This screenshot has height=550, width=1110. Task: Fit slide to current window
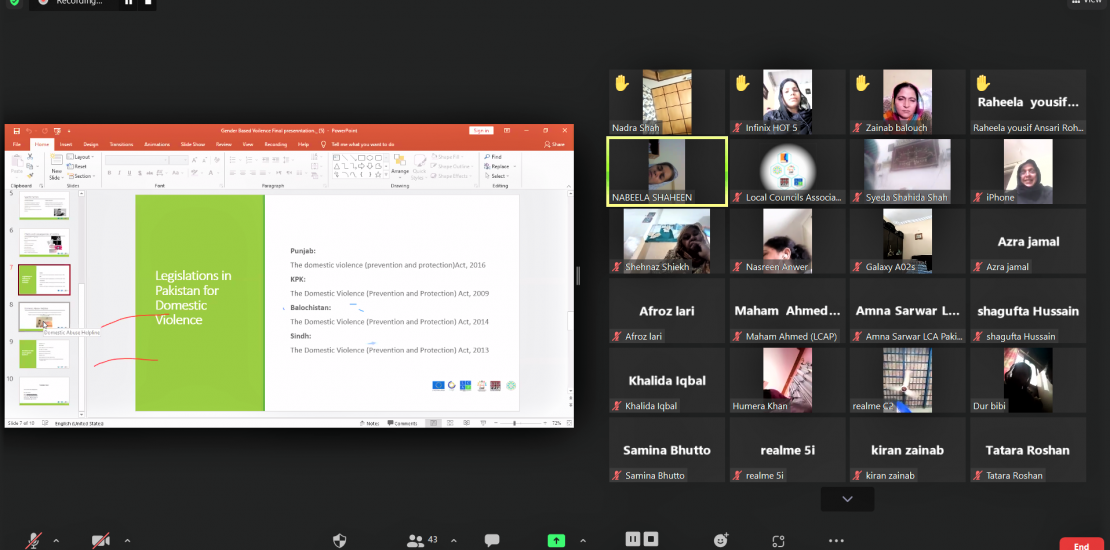pyautogui.click(x=567, y=423)
